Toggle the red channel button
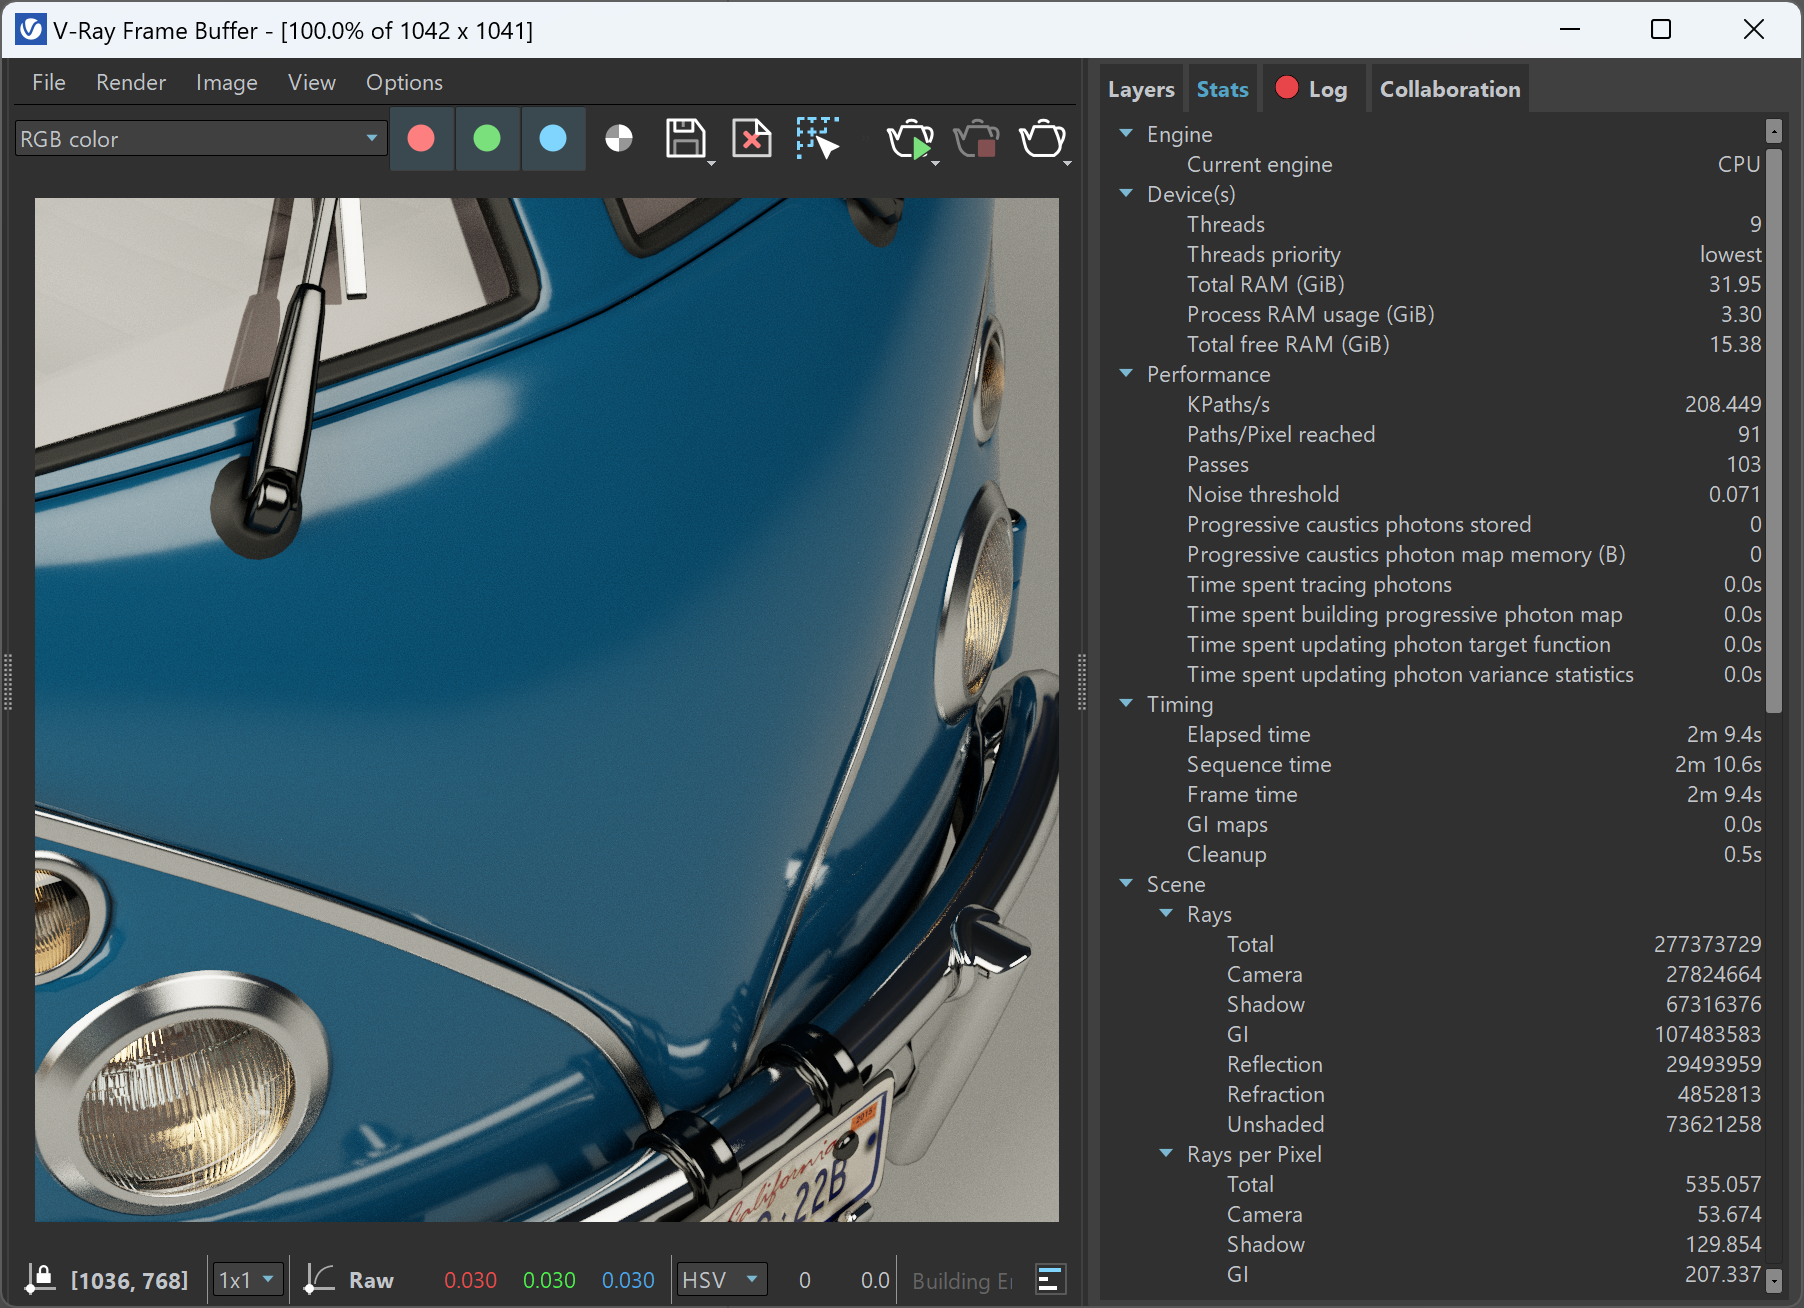 tap(421, 139)
